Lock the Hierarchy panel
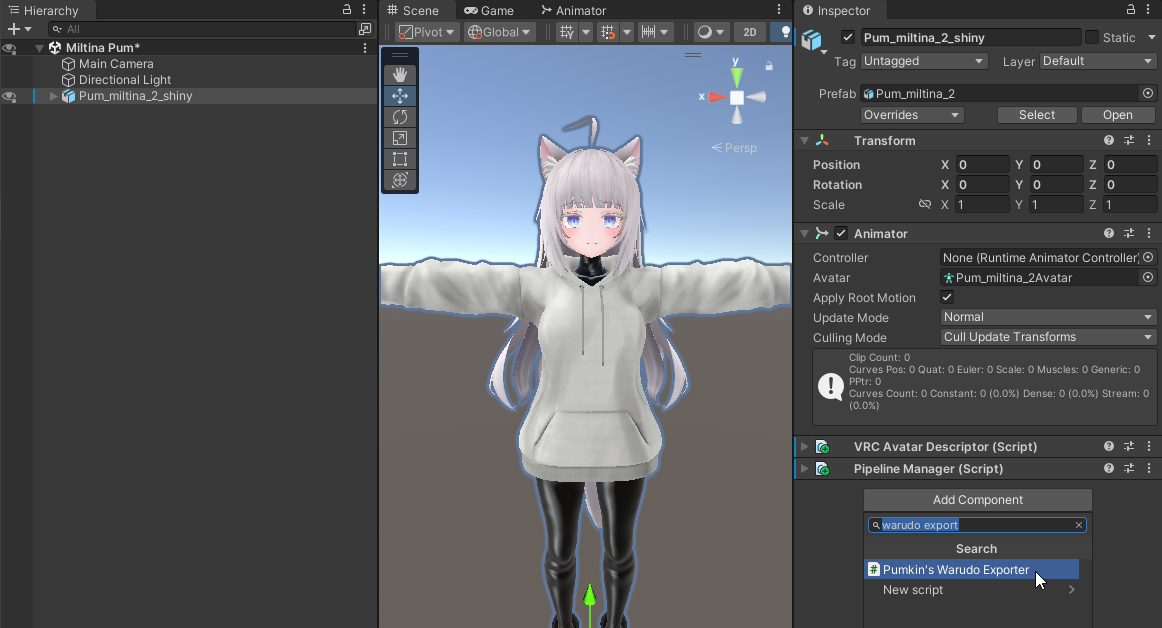Viewport: 1162px width, 628px height. coord(347,10)
